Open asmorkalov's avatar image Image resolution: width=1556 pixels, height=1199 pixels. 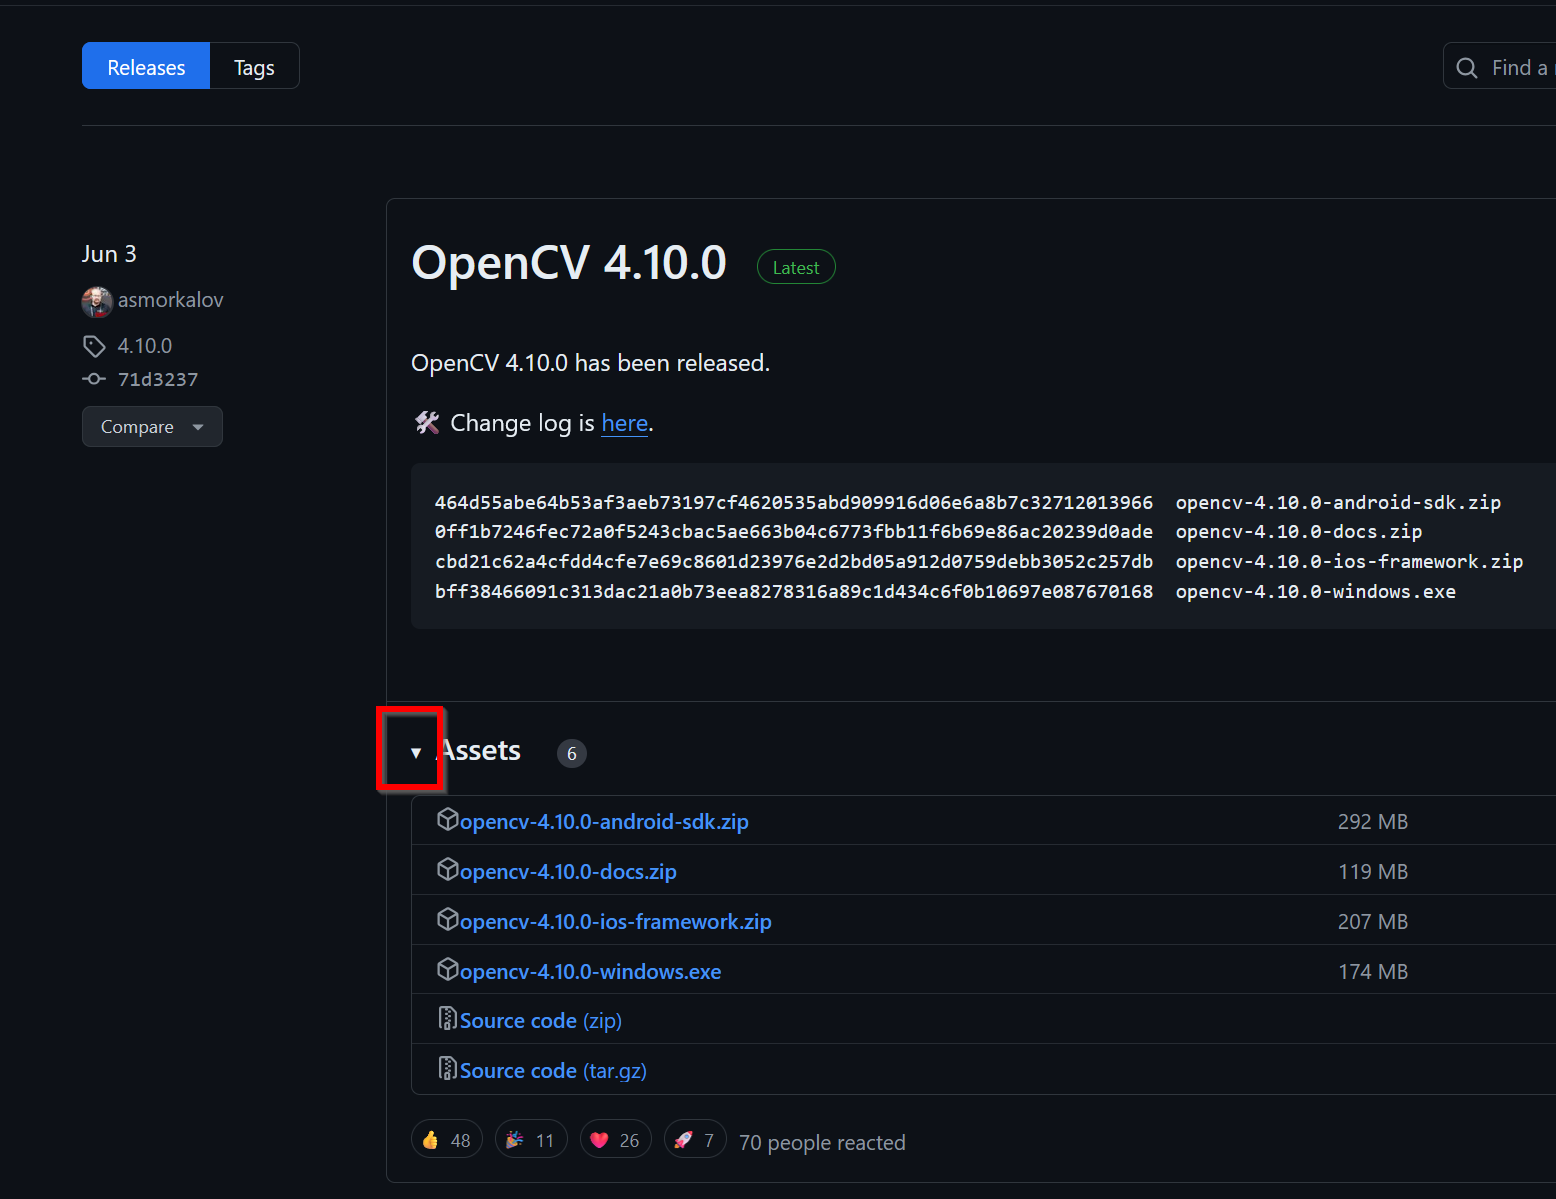pos(97,300)
